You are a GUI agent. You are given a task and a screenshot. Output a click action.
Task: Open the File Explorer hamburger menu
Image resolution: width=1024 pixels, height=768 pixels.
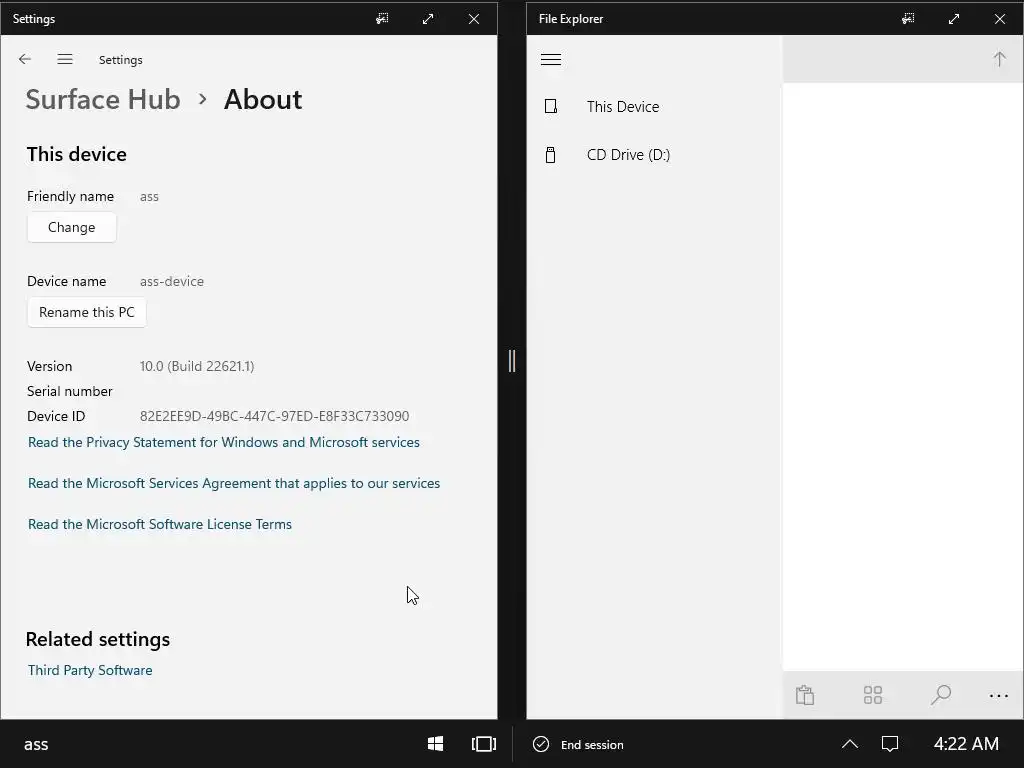(x=551, y=59)
